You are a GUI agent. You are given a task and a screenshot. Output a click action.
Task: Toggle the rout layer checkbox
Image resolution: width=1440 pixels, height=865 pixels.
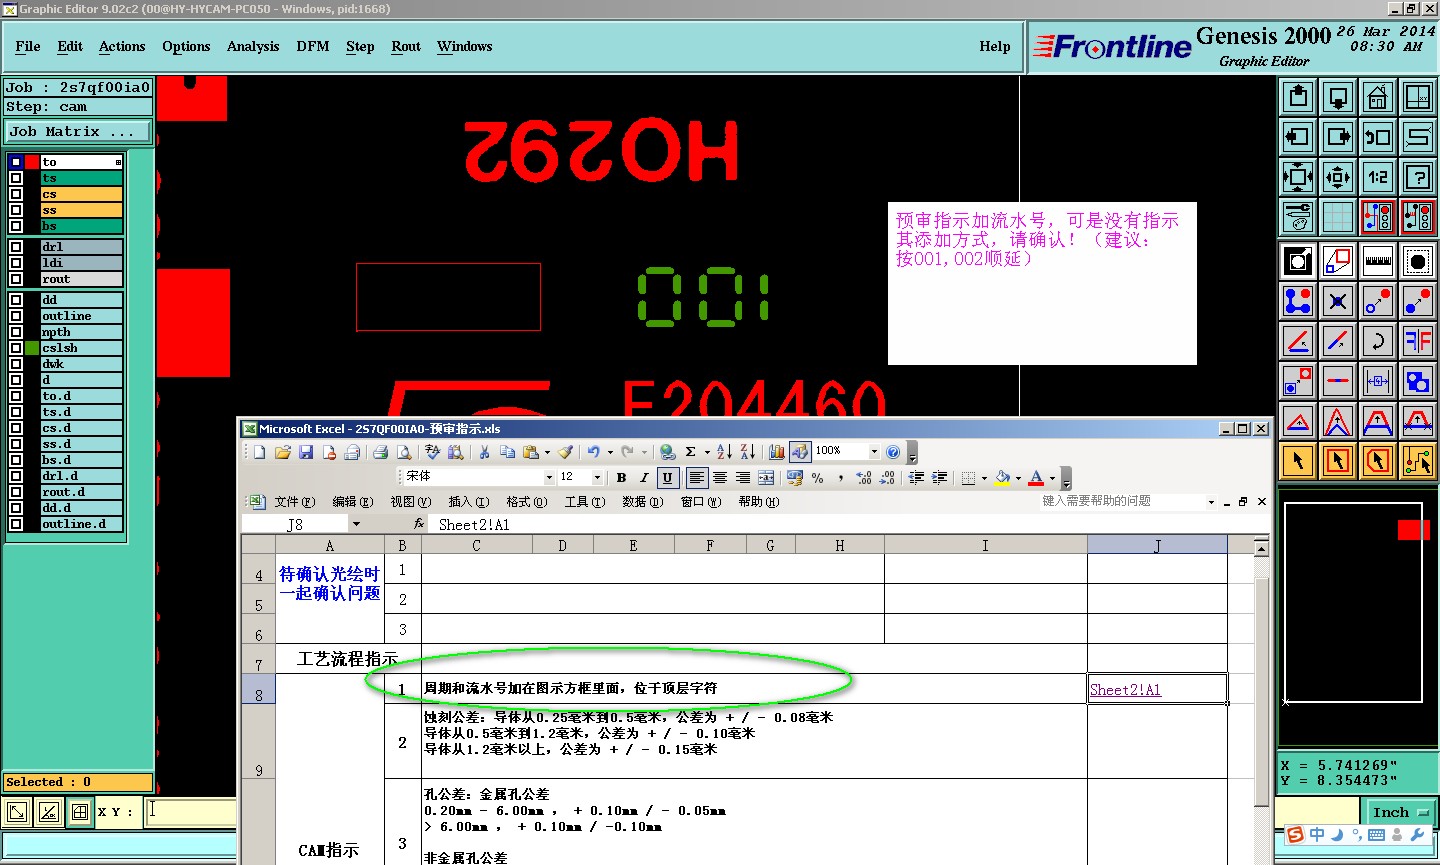[x=16, y=279]
